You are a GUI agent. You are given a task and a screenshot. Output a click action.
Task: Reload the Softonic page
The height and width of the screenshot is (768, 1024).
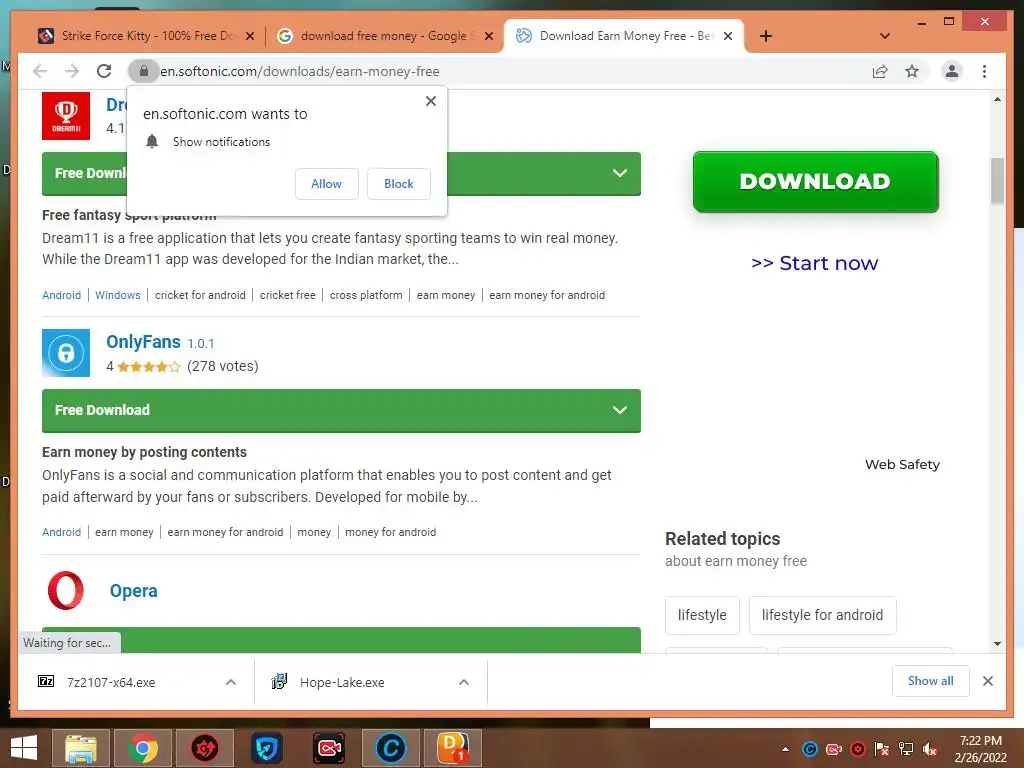(104, 71)
